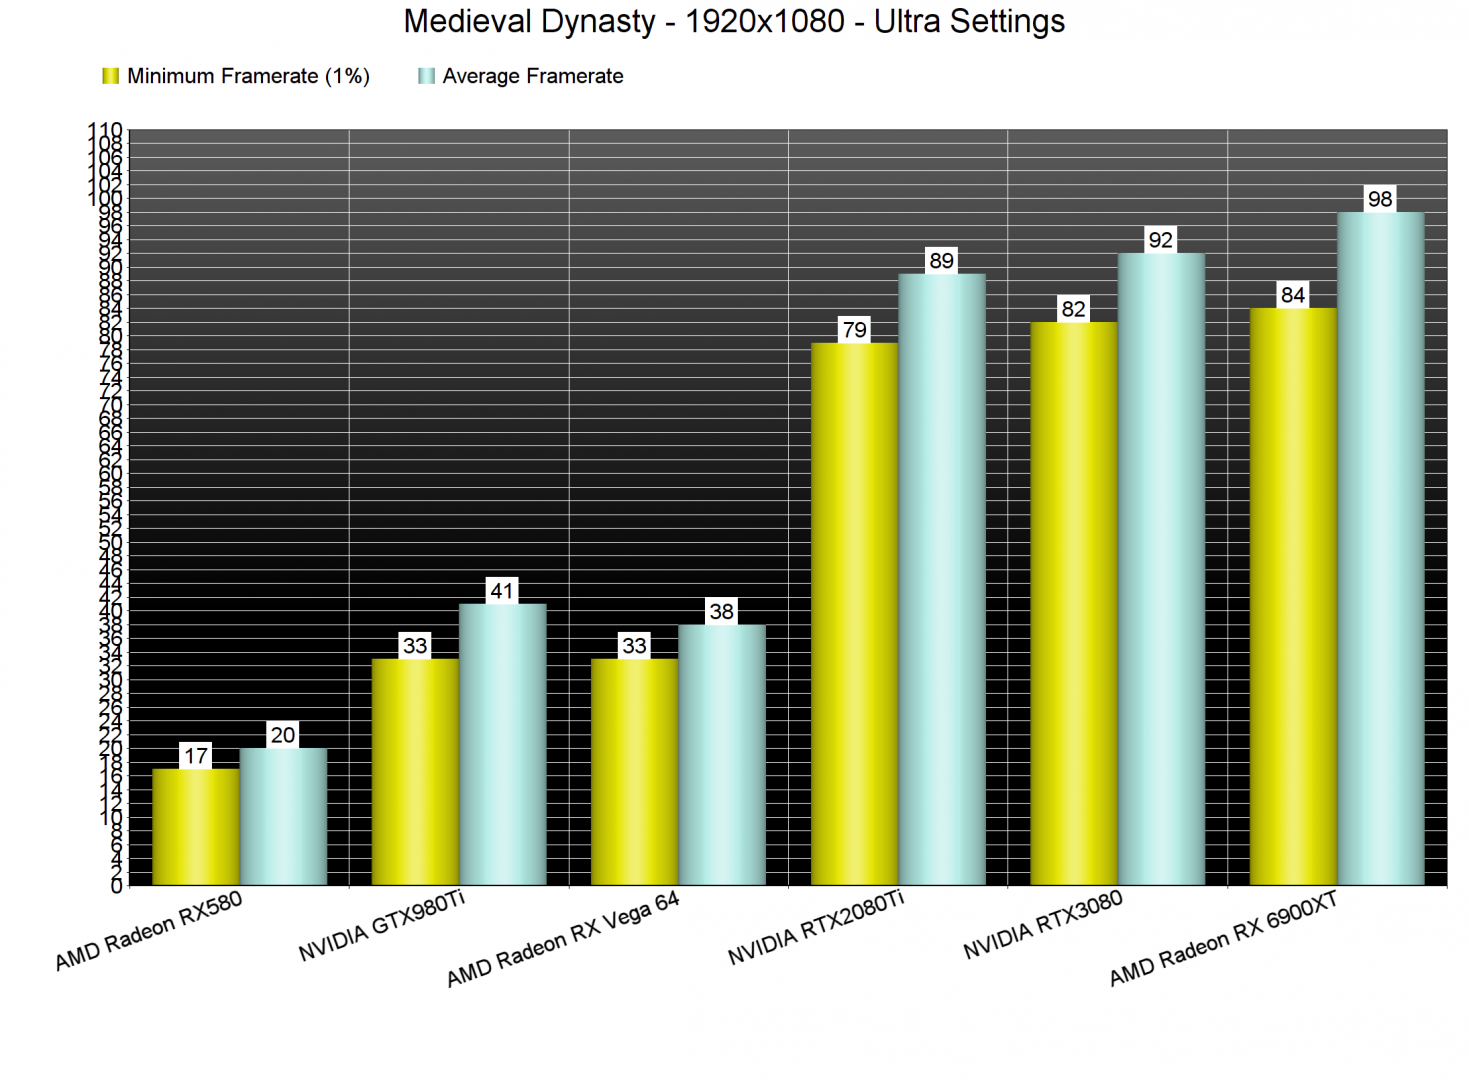Select the data label showing 17
This screenshot has height=1080, width=1469.
196,756
